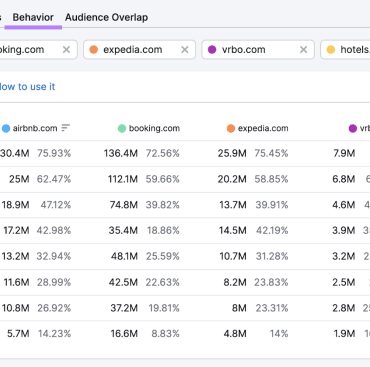This screenshot has height=367, width=370.
Task: Select the 75.45% expedia cell
Action: point(271,153)
